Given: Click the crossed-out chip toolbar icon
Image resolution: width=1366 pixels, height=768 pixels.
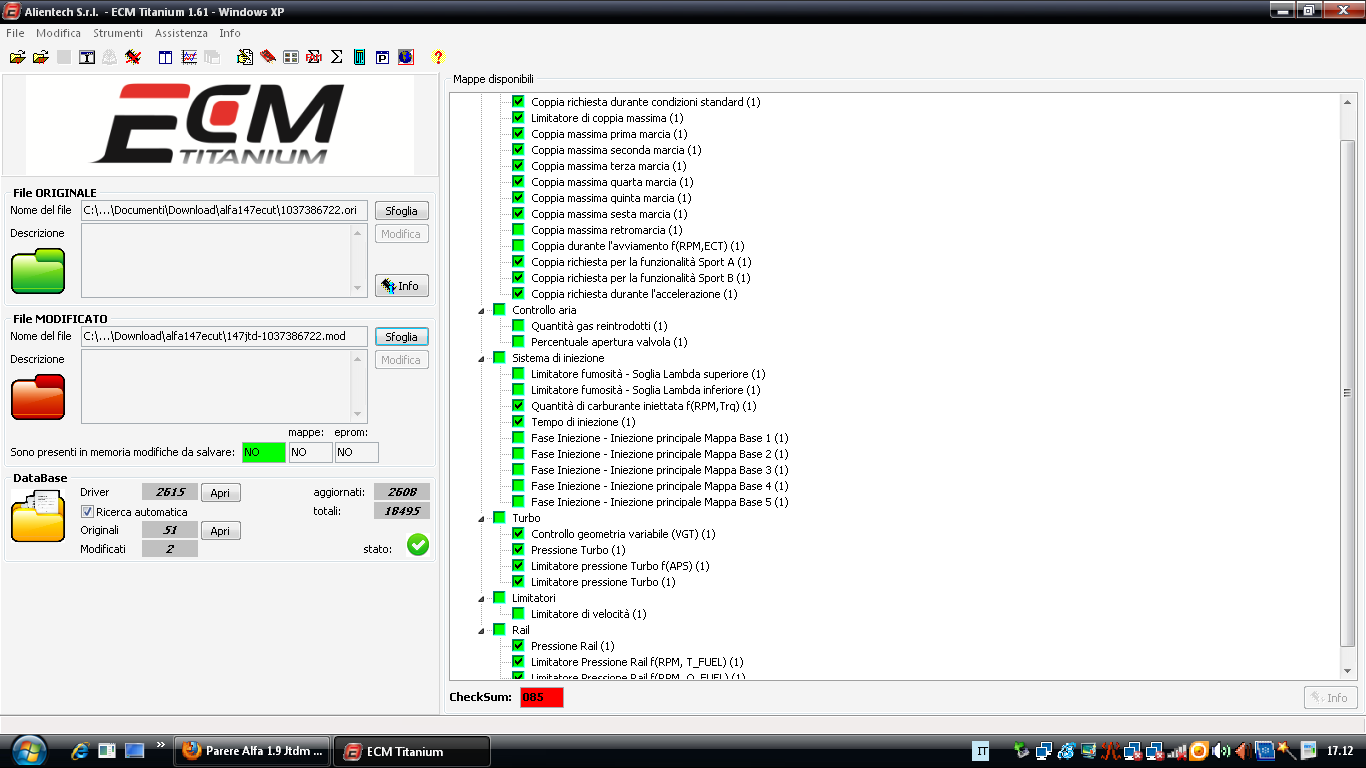Looking at the screenshot, I should pyautogui.click(x=133, y=58).
